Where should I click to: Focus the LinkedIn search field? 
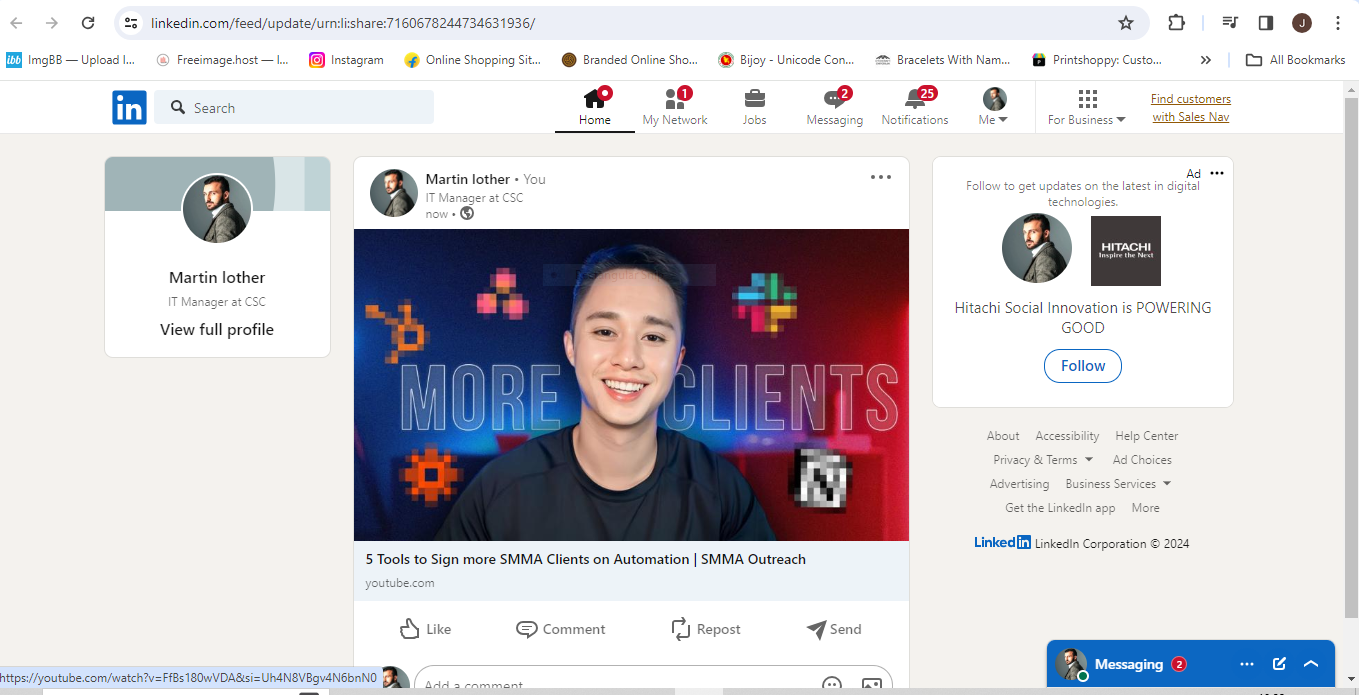click(294, 108)
